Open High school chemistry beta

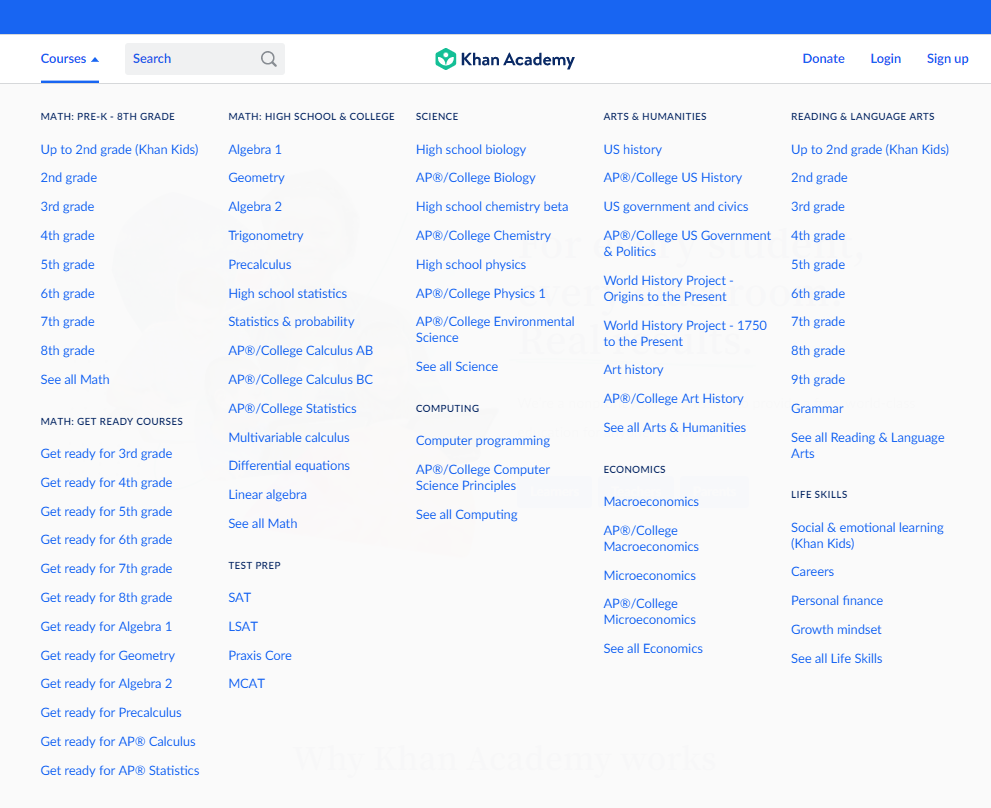(492, 207)
